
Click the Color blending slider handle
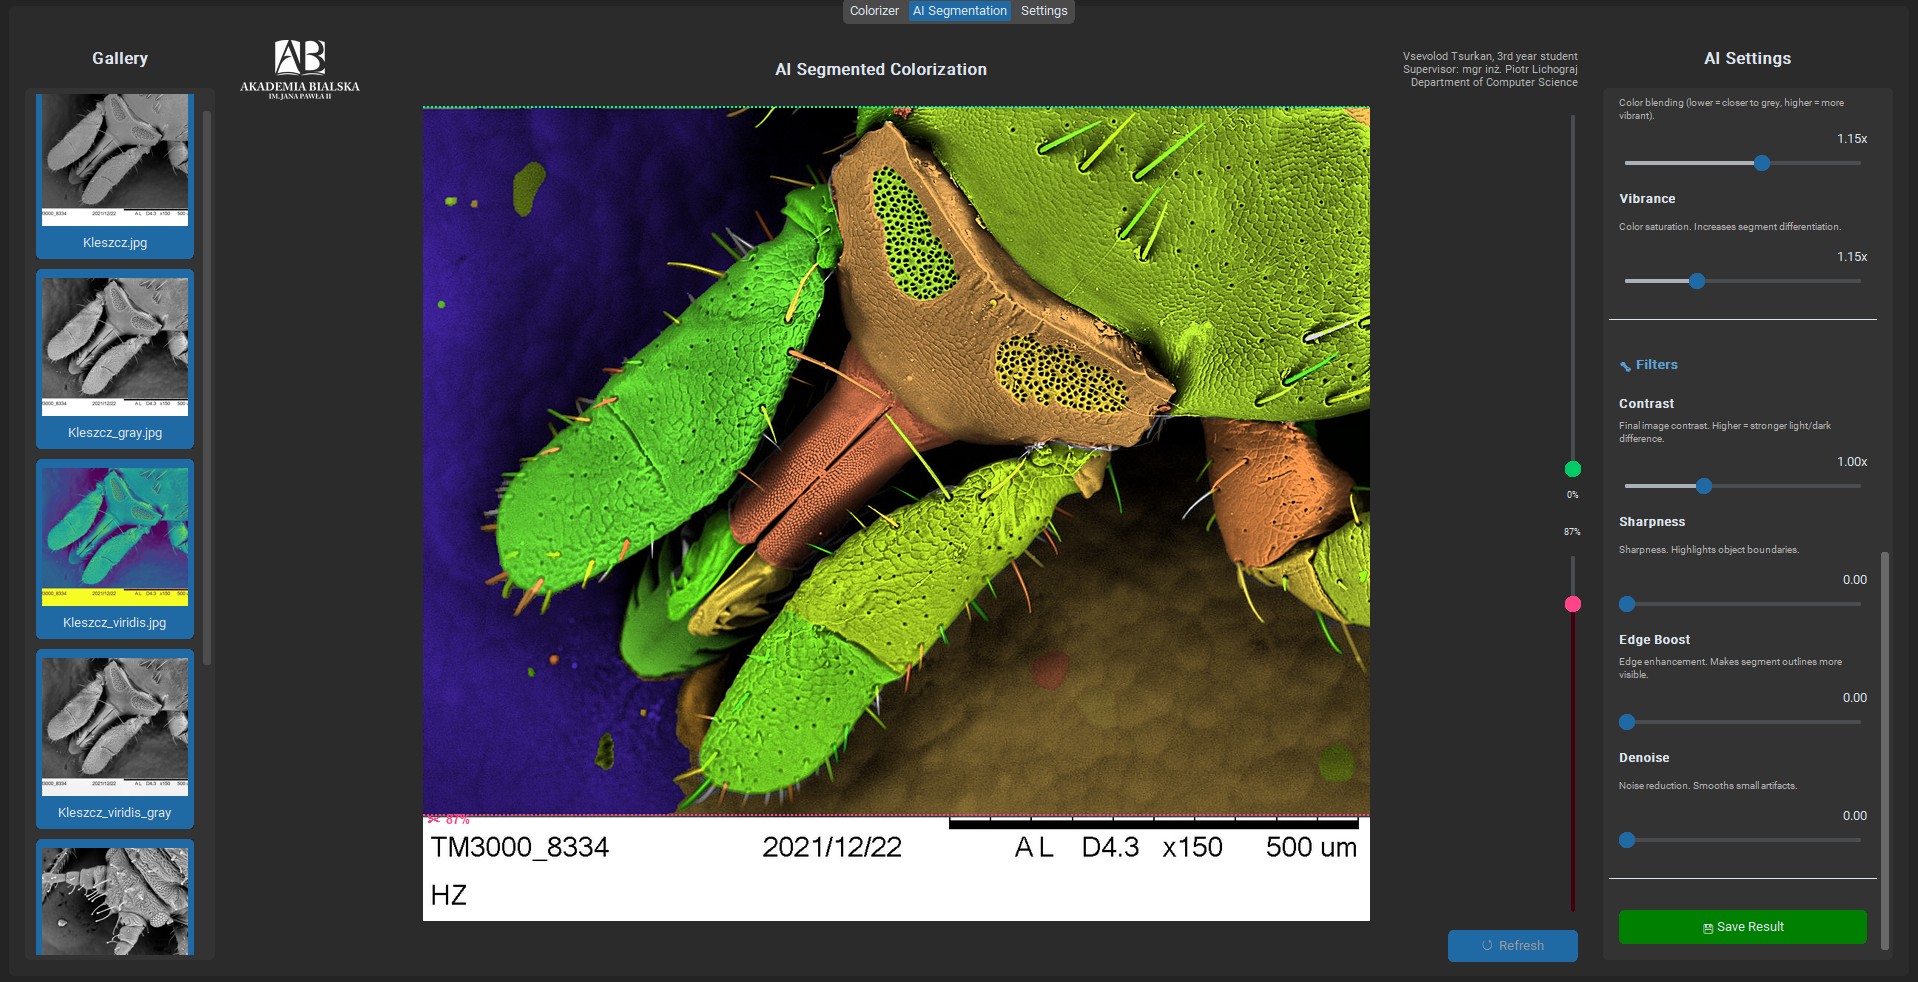(x=1762, y=163)
